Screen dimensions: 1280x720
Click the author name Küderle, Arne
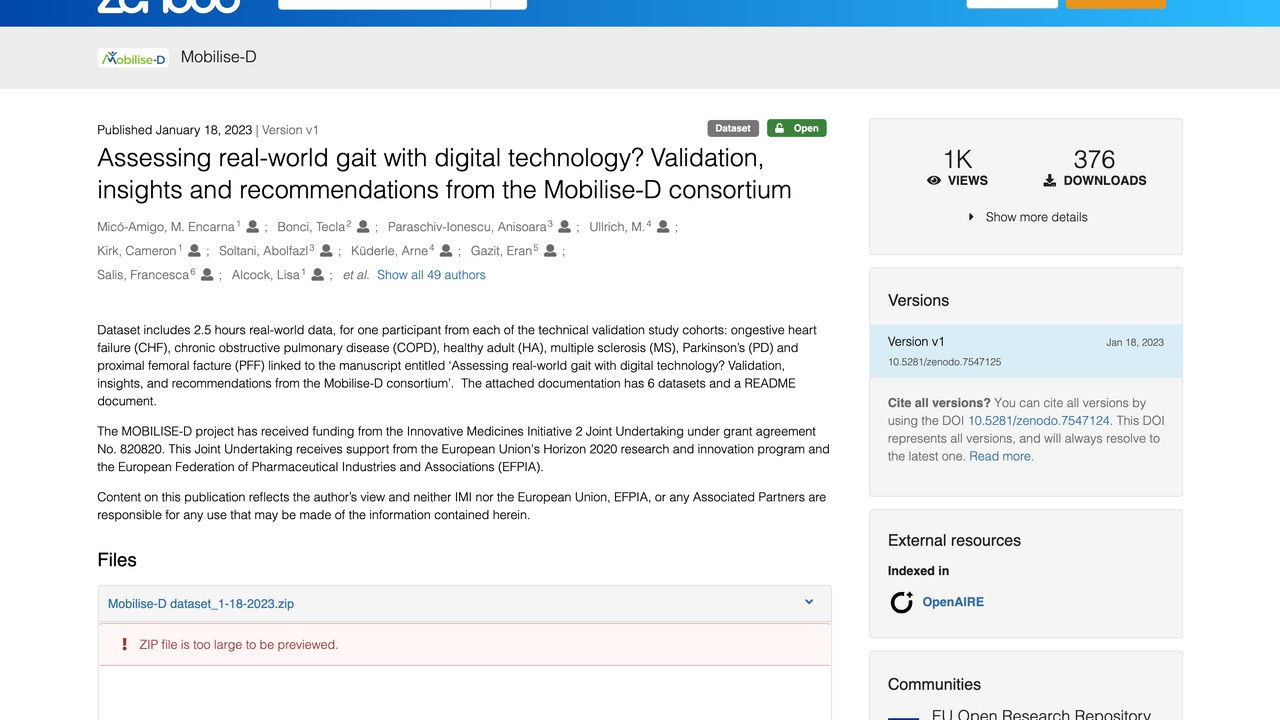390,251
